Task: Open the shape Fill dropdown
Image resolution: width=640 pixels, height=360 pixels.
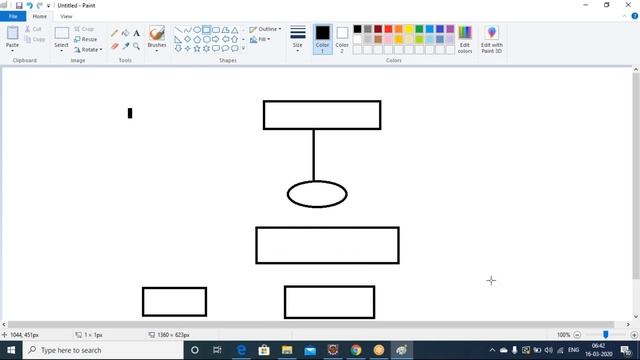Action: click(x=260, y=39)
